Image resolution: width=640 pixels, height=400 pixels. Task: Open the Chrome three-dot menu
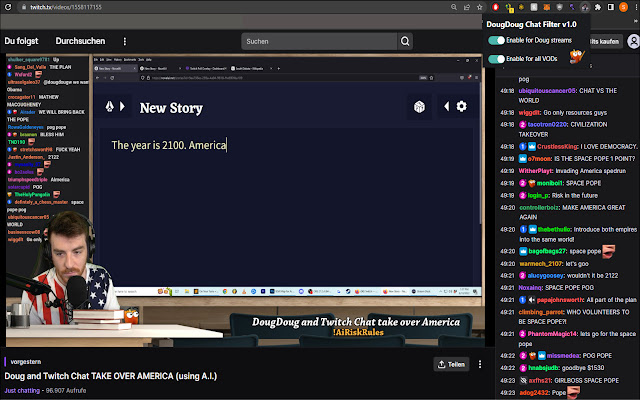[636, 7]
